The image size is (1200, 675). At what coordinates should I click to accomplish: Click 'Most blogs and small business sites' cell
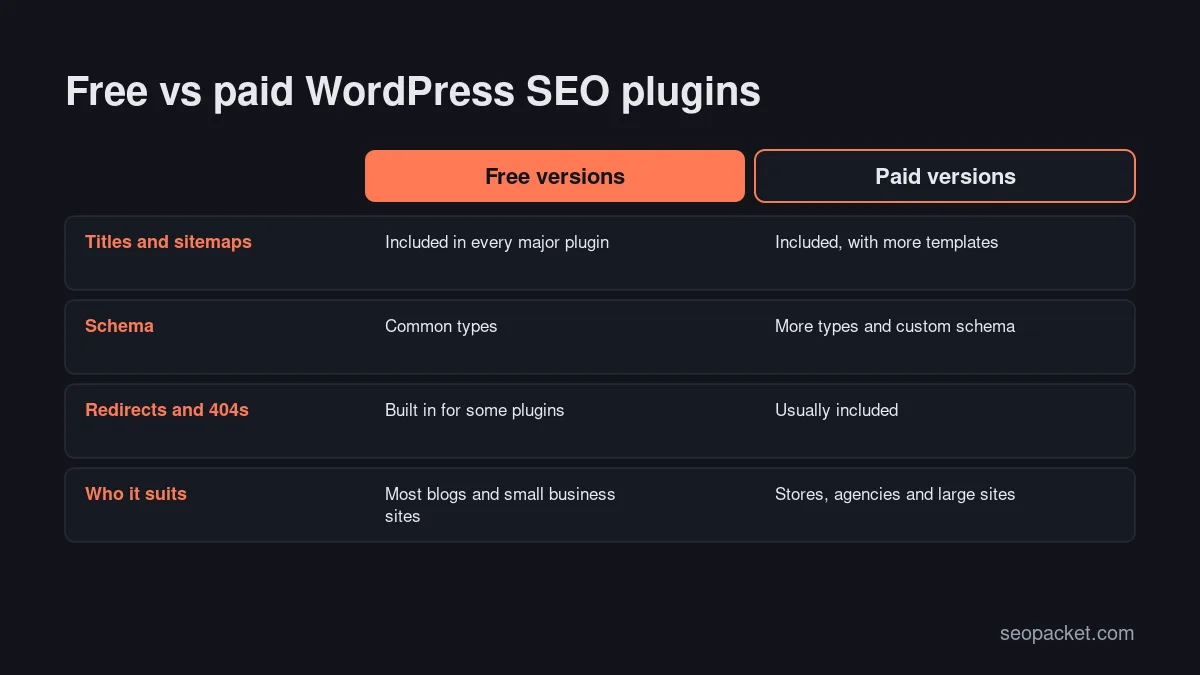click(x=500, y=505)
